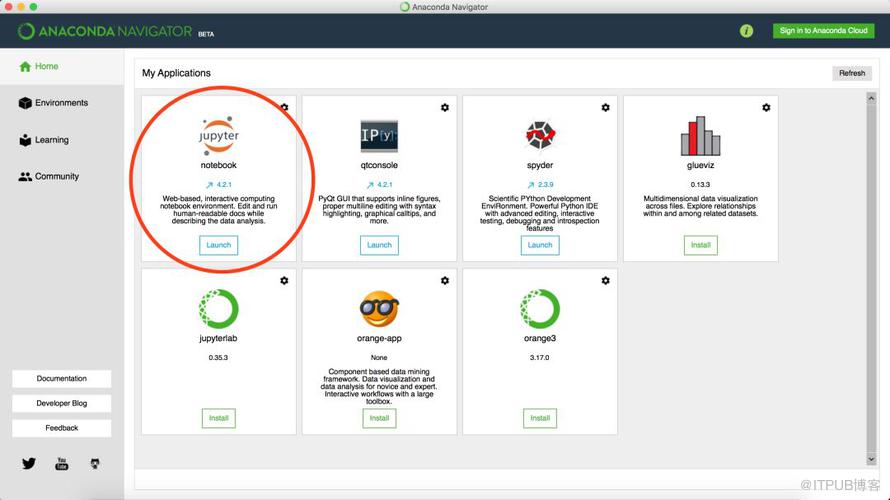The width and height of the screenshot is (890, 500).
Task: Click the Environments cube icon
Action: click(x=25, y=103)
